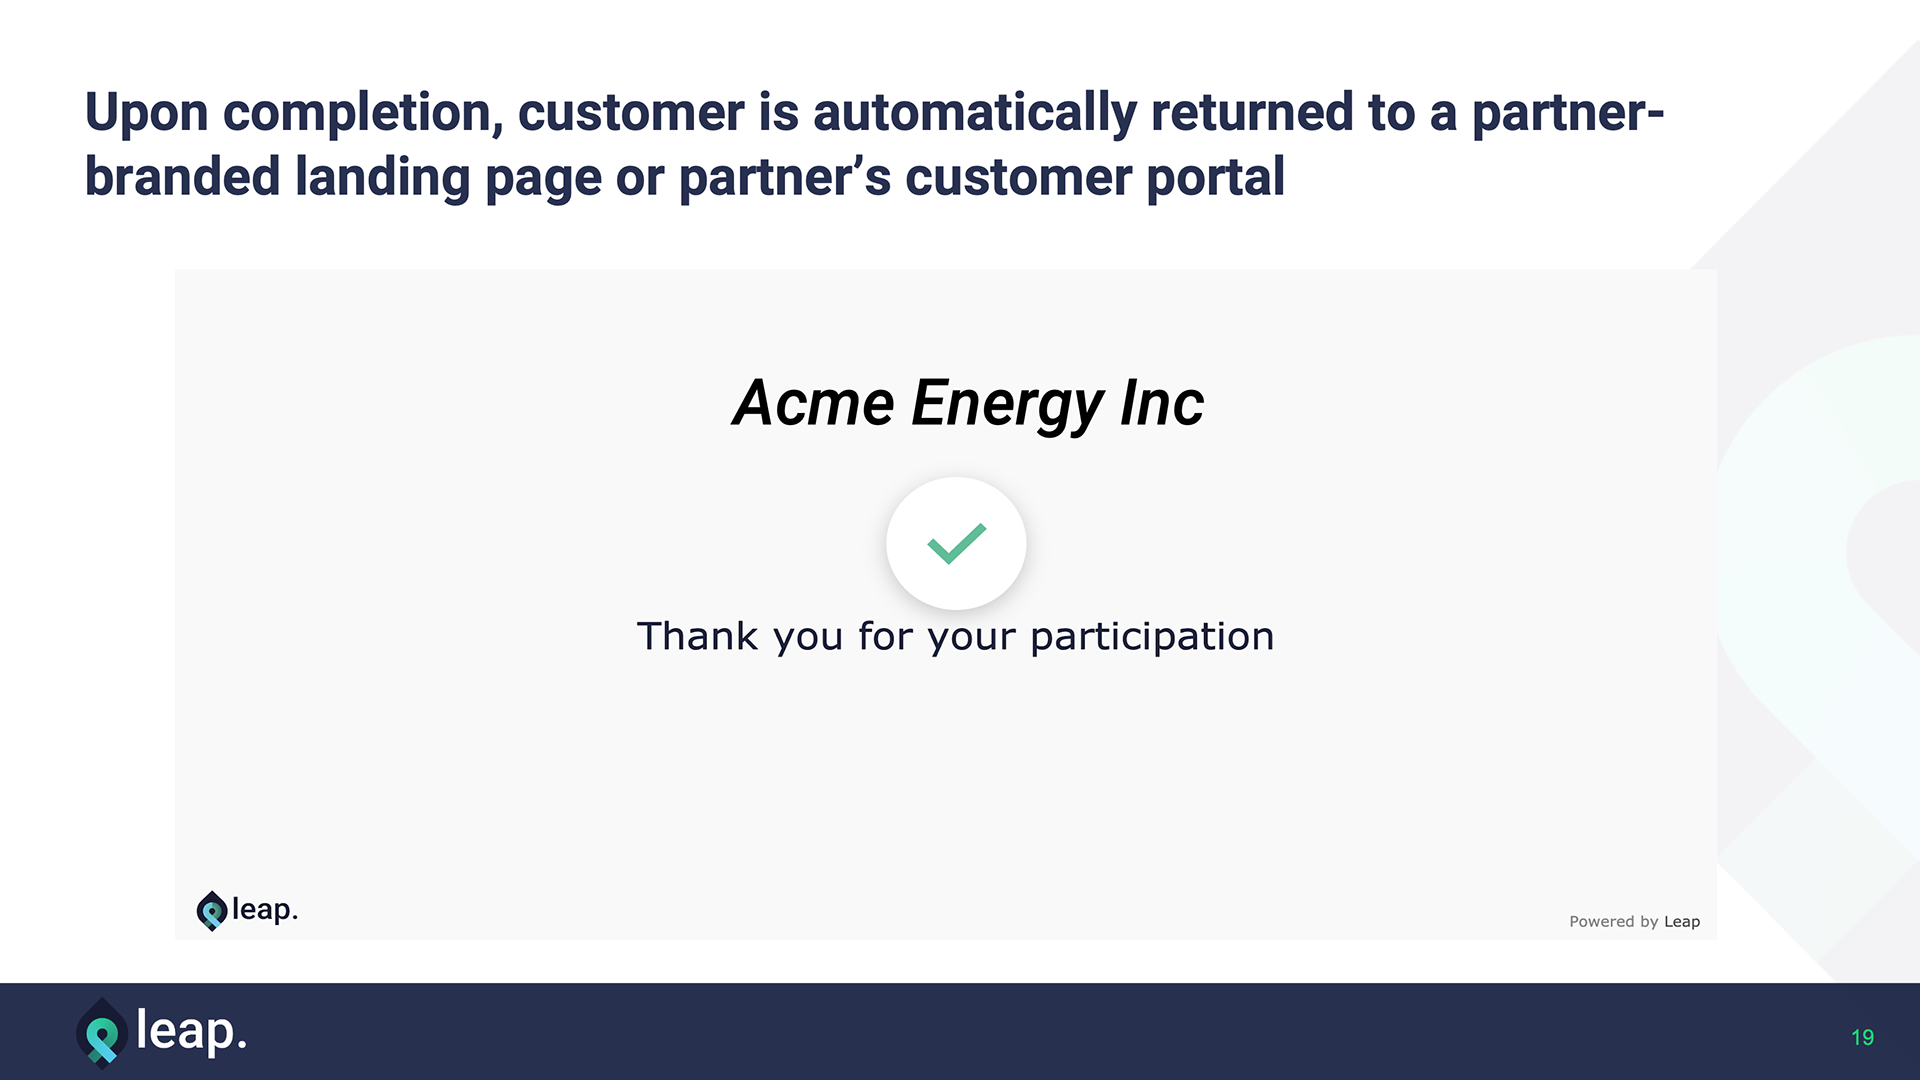1920x1080 pixels.
Task: Click the word 'Inc' in company heading
Action: 1161,403
